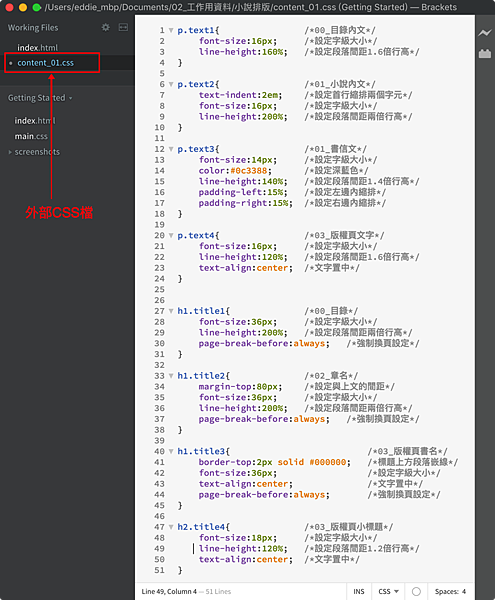
Task: Open Live Preview lightning icon
Action: 485,33
